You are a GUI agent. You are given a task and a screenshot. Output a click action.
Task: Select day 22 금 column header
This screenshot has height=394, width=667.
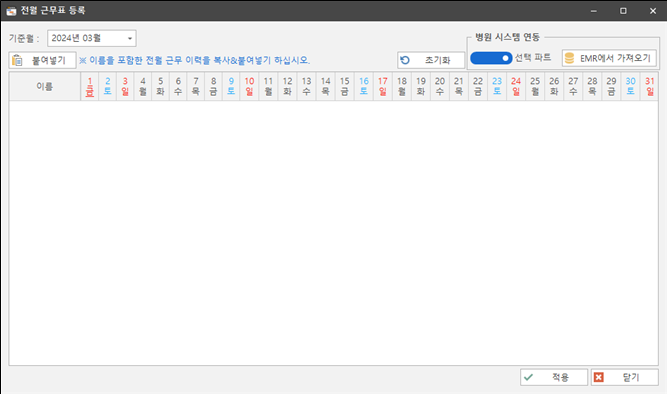(478, 86)
